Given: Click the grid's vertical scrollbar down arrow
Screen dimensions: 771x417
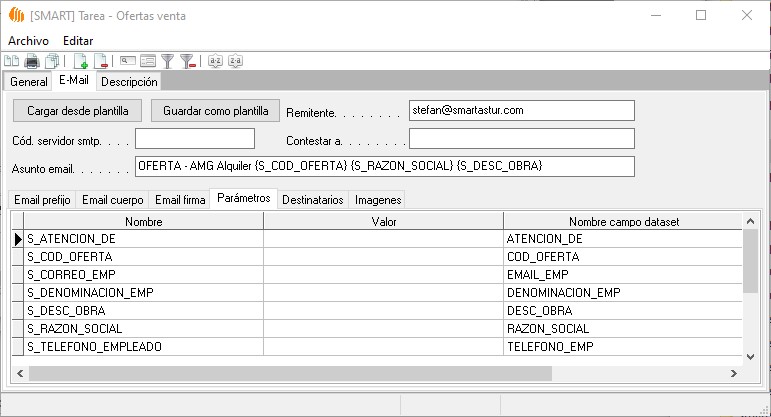Looking at the screenshot, I should [751, 356].
